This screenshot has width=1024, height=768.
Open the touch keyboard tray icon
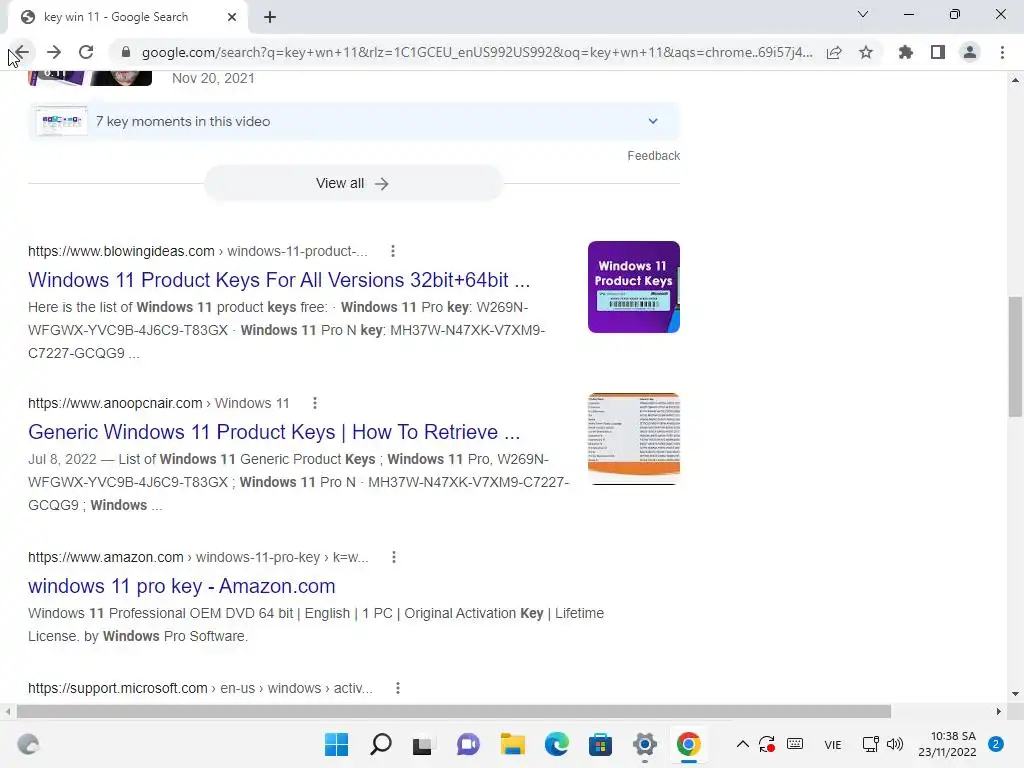[795, 744]
